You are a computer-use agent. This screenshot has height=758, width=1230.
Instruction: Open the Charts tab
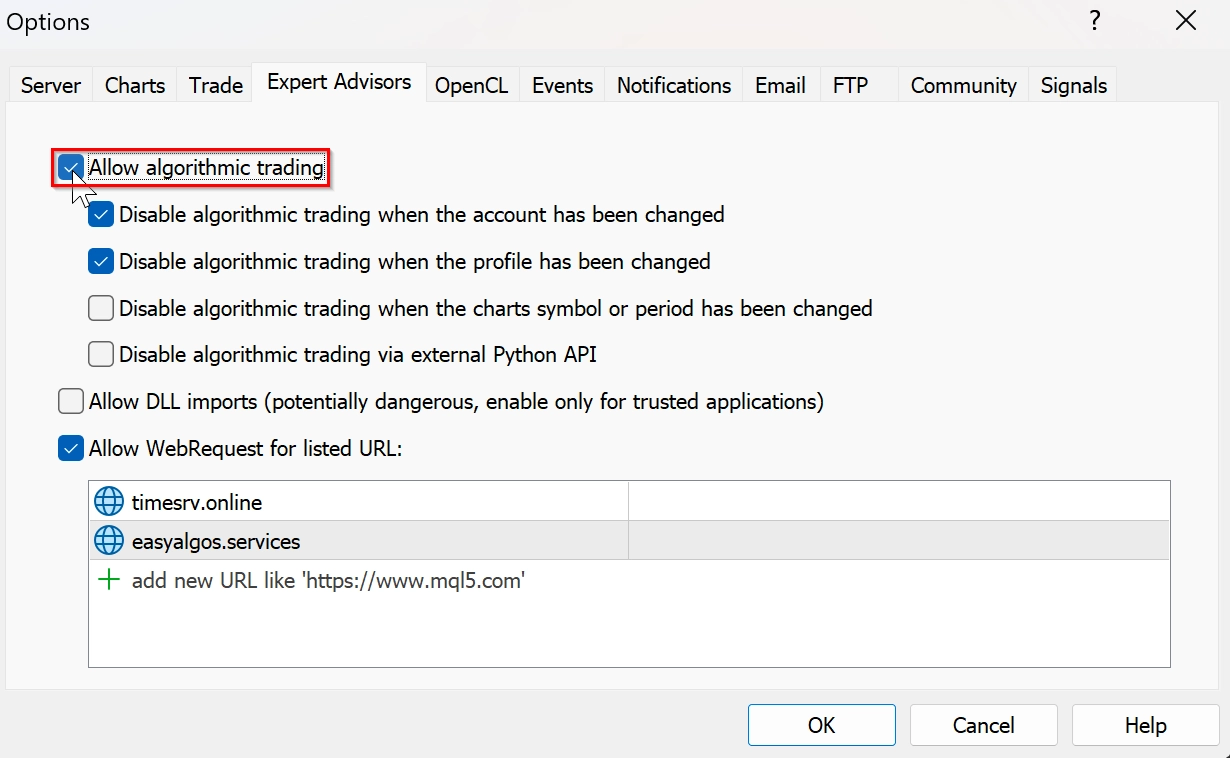(135, 86)
